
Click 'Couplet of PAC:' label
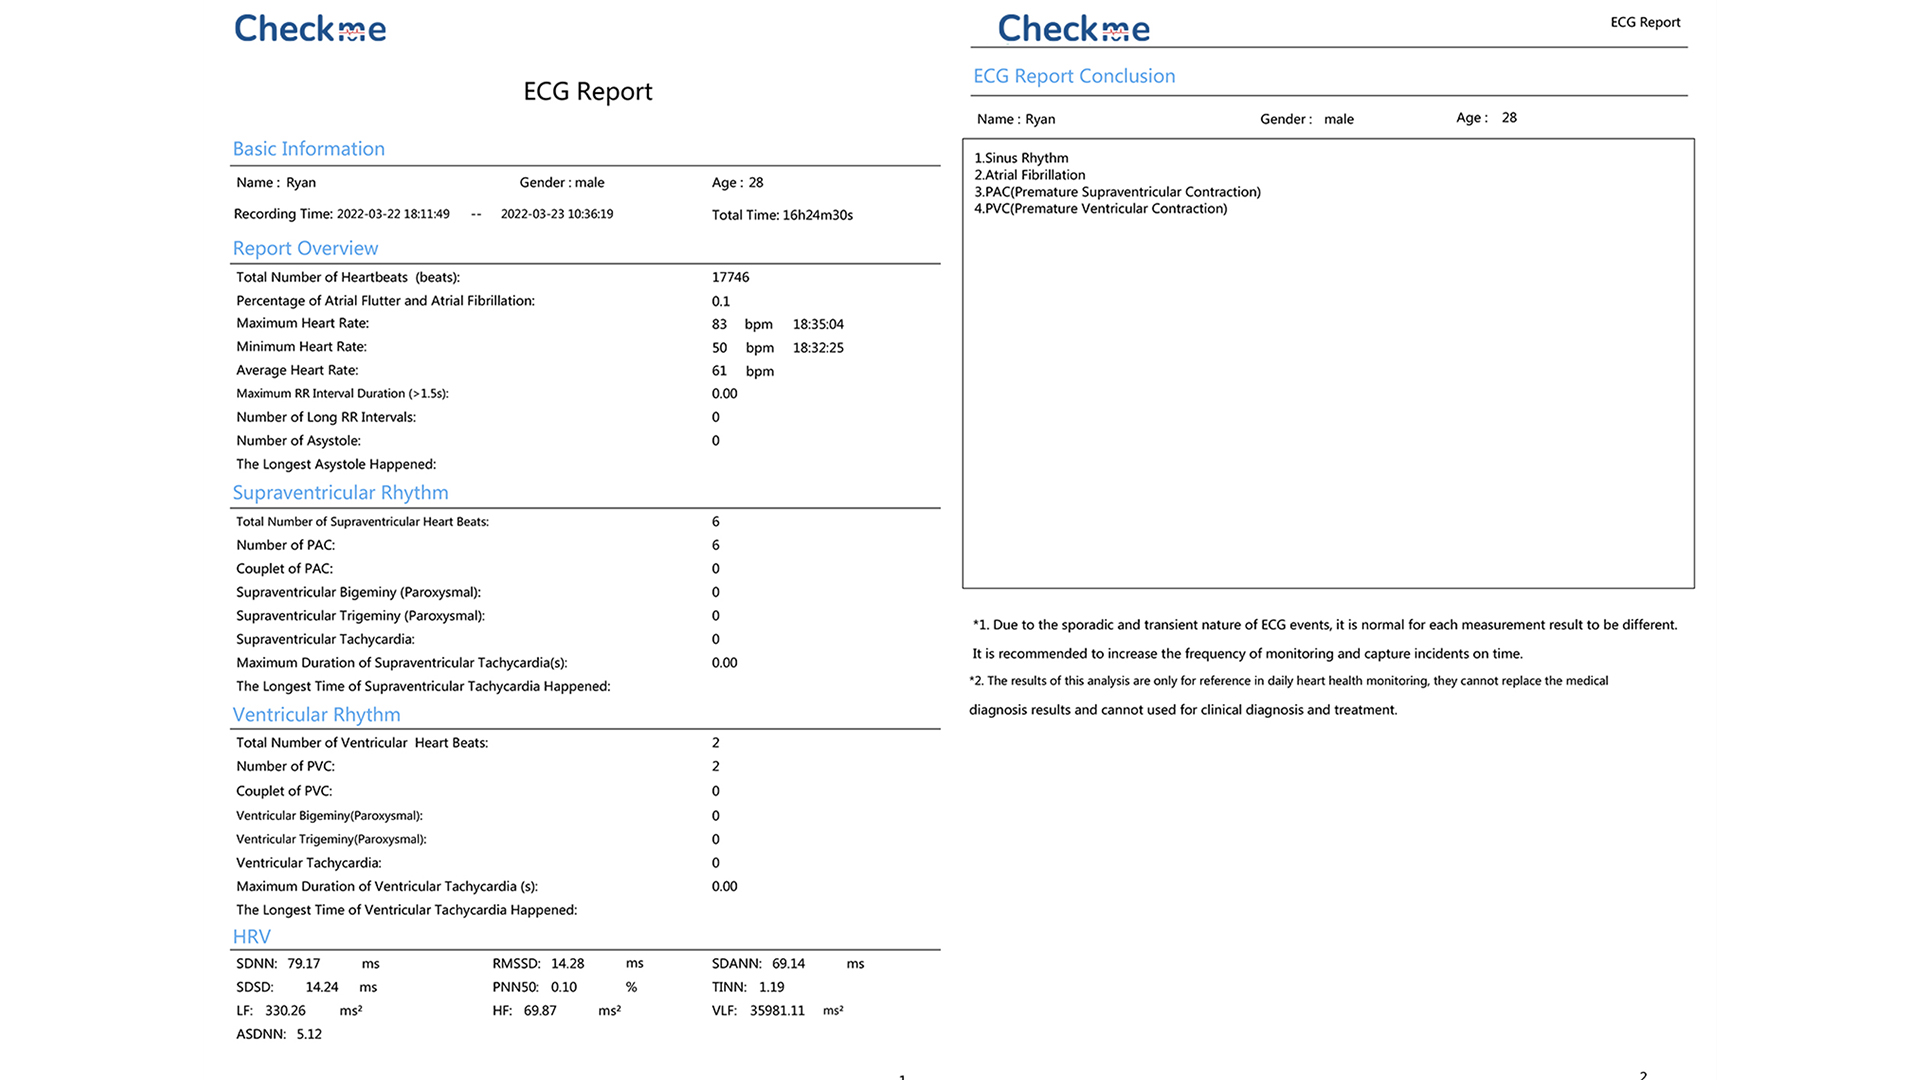pyautogui.click(x=285, y=569)
